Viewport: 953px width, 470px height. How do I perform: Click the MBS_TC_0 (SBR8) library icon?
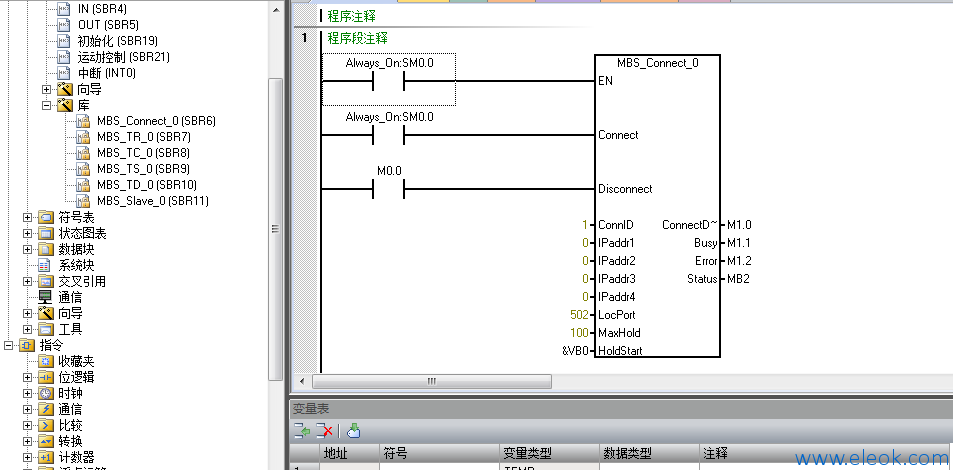83,153
